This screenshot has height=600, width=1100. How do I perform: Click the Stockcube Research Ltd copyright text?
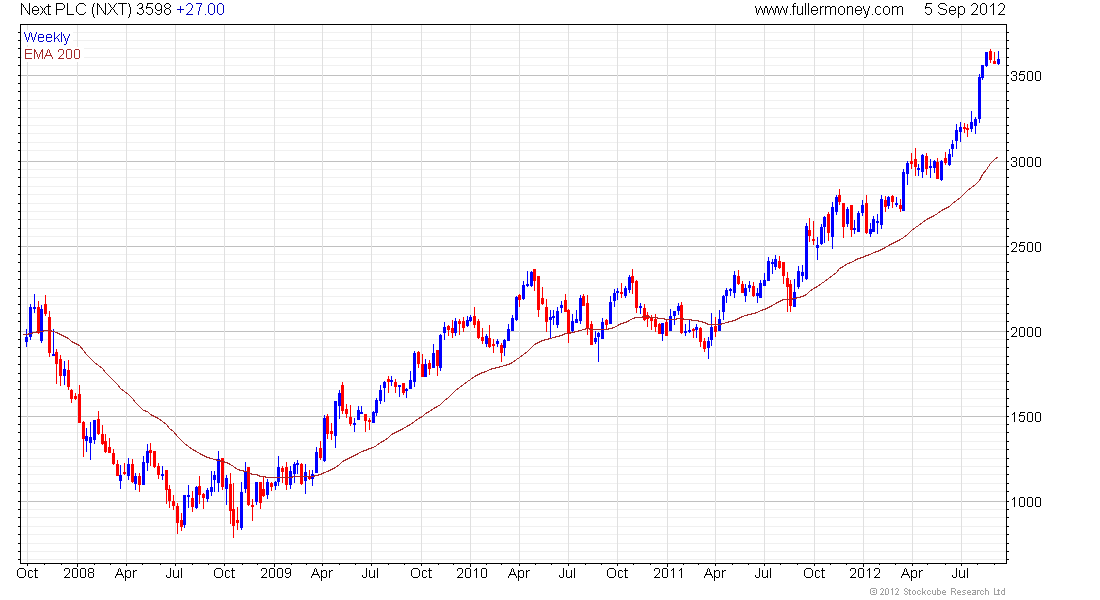coord(937,592)
